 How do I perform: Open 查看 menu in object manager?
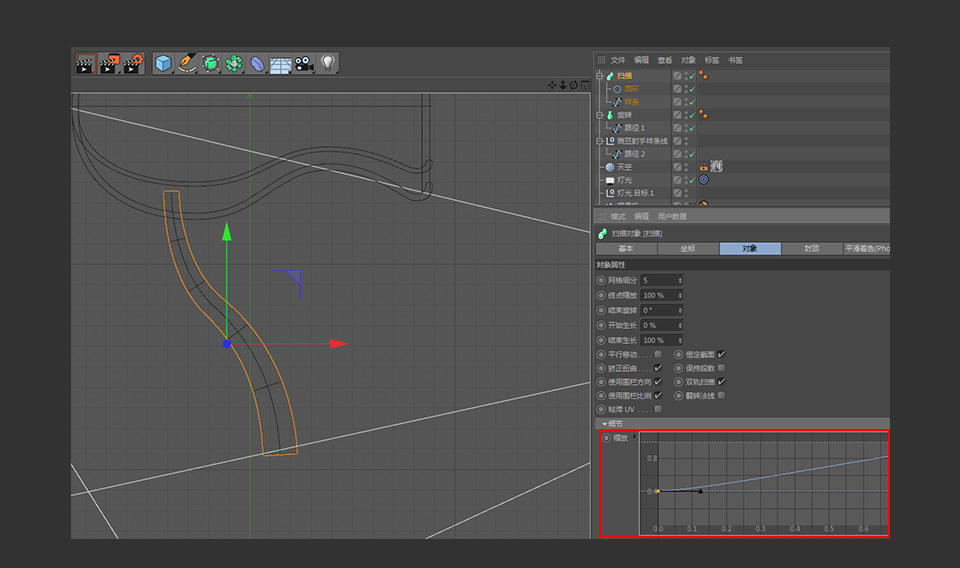[665, 60]
